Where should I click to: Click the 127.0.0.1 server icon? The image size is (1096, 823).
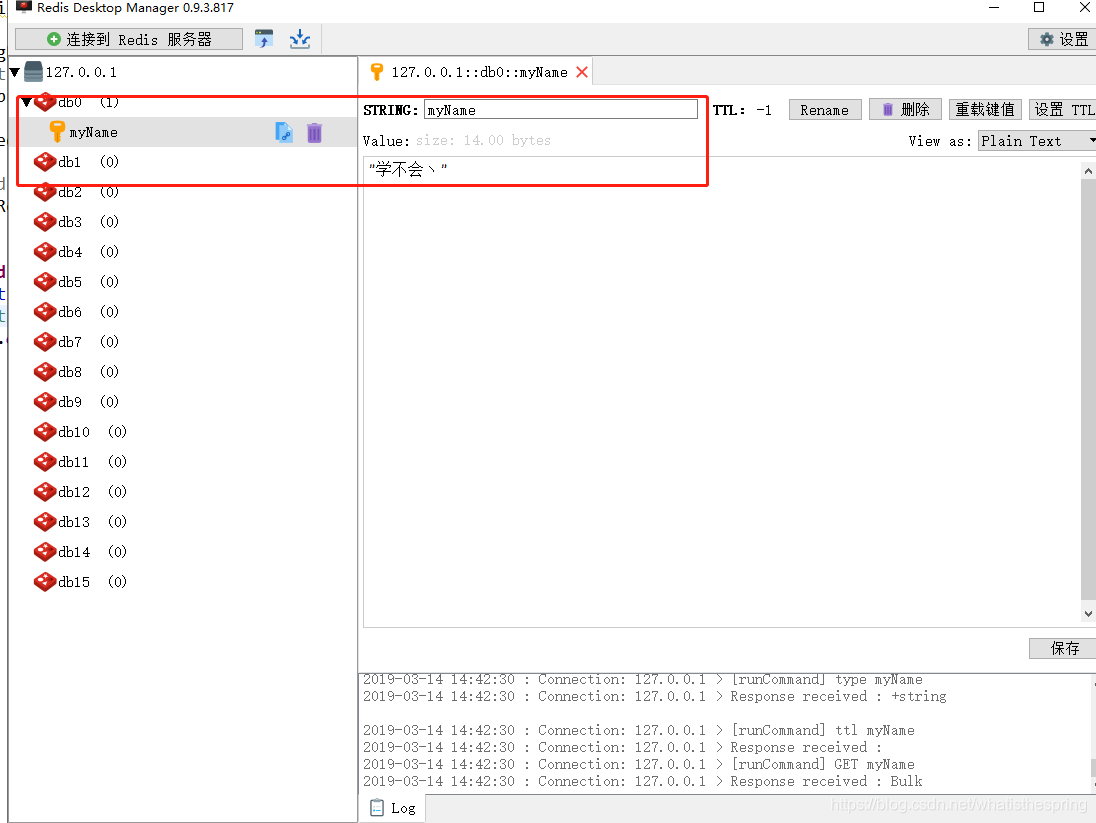(x=33, y=71)
